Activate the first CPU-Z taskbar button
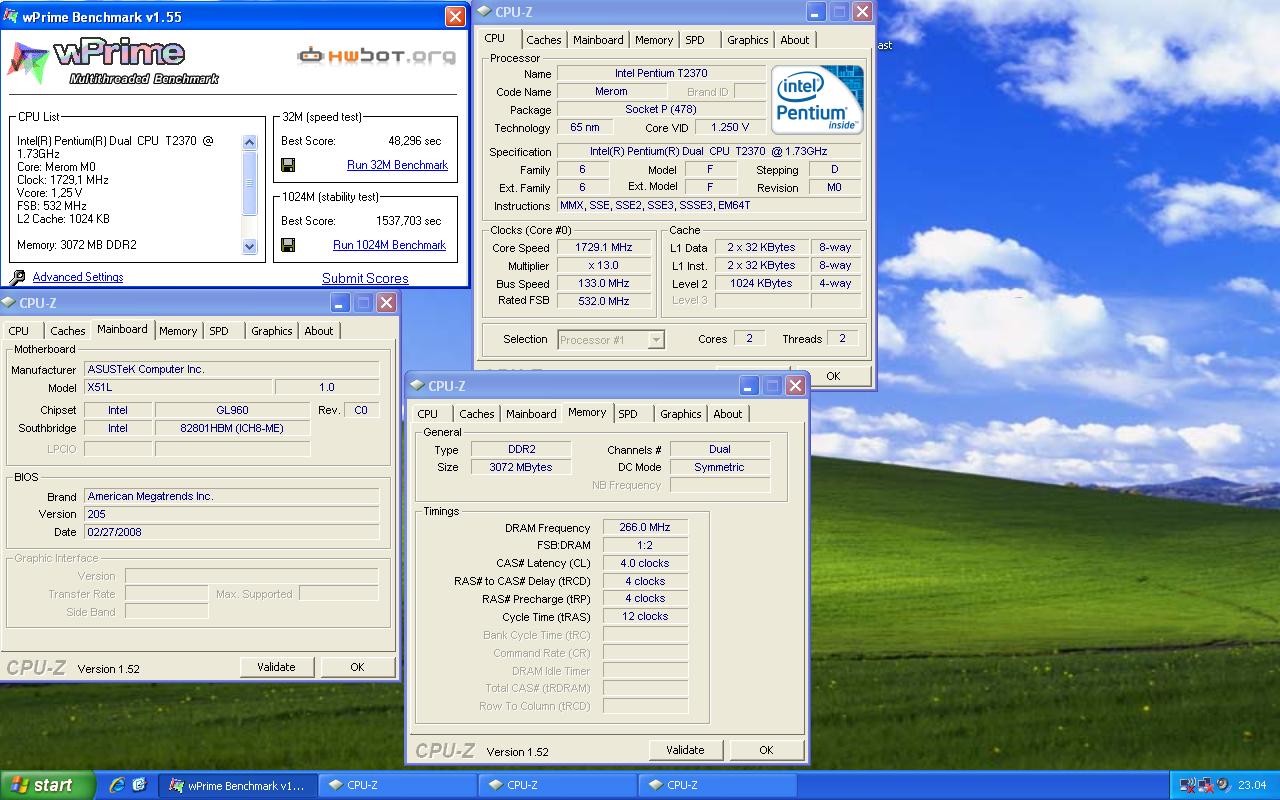The image size is (1280, 800). (398, 785)
